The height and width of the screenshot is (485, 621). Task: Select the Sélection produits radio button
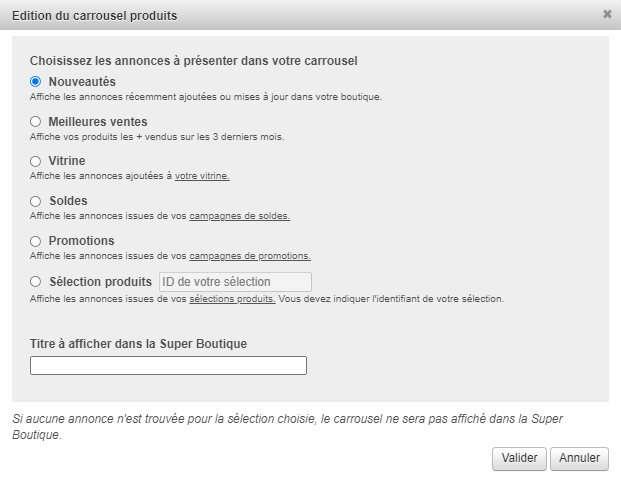[36, 282]
